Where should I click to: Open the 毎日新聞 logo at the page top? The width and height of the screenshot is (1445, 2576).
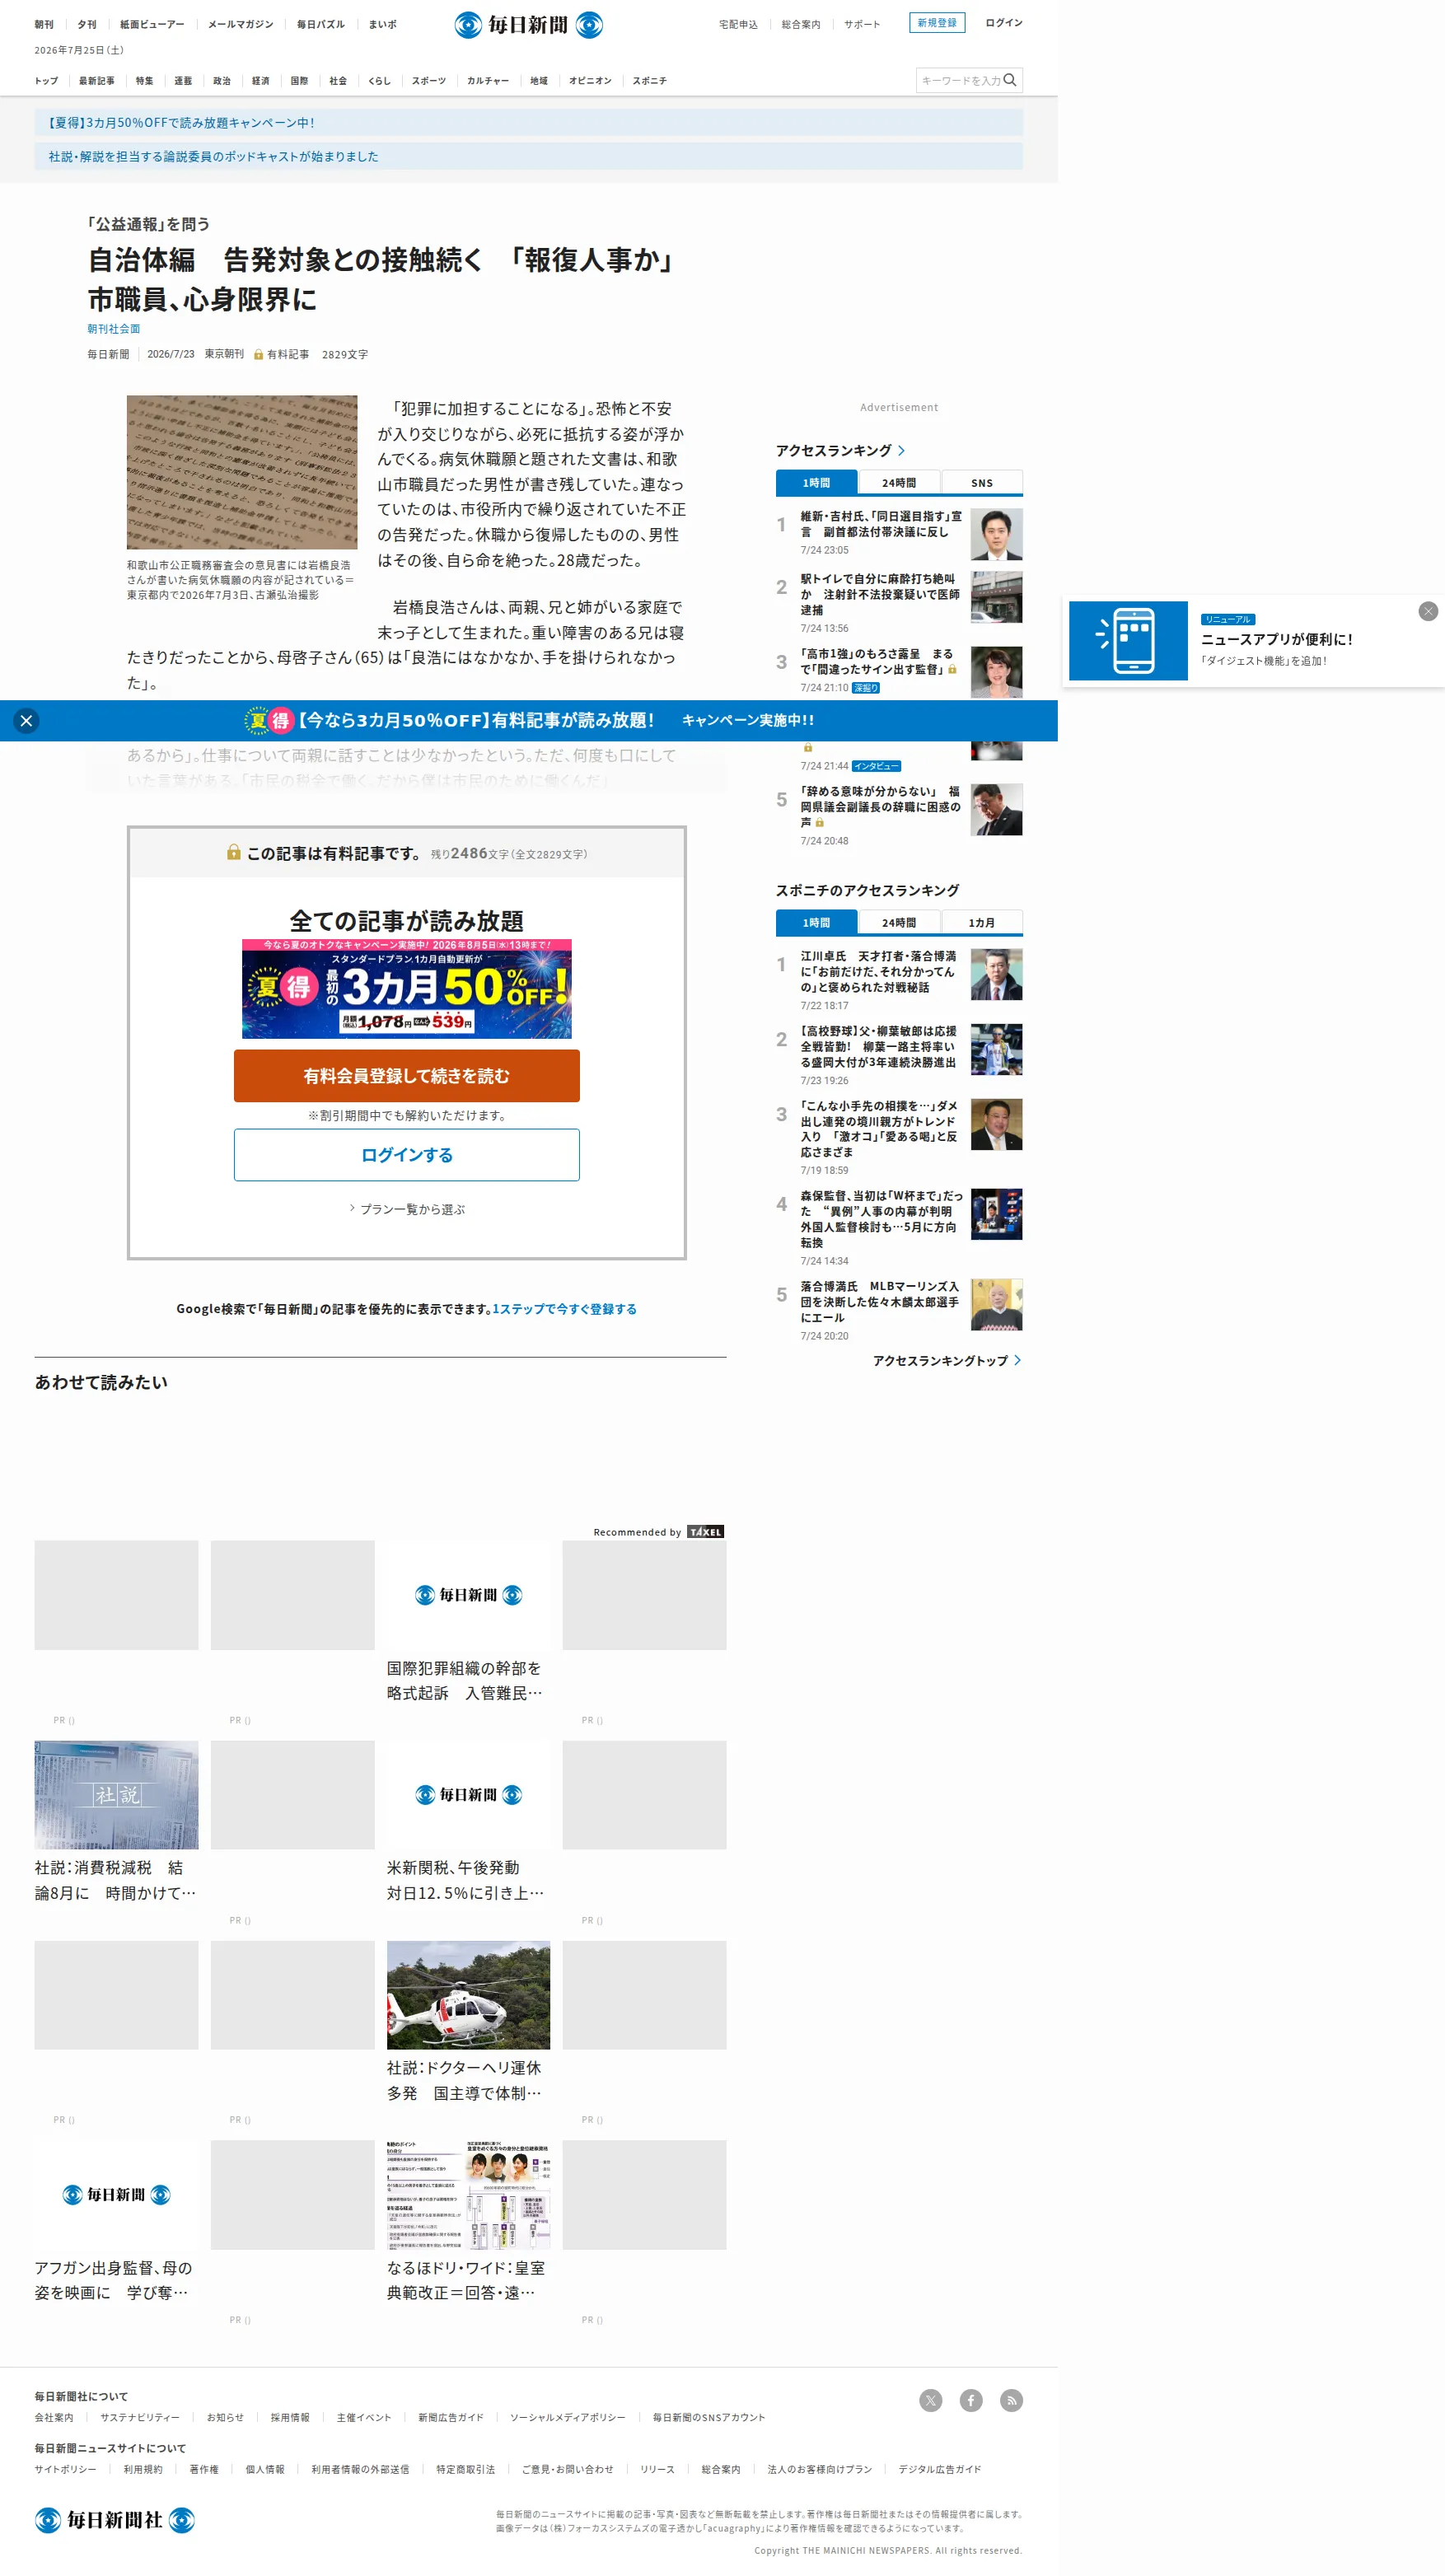click(x=528, y=24)
